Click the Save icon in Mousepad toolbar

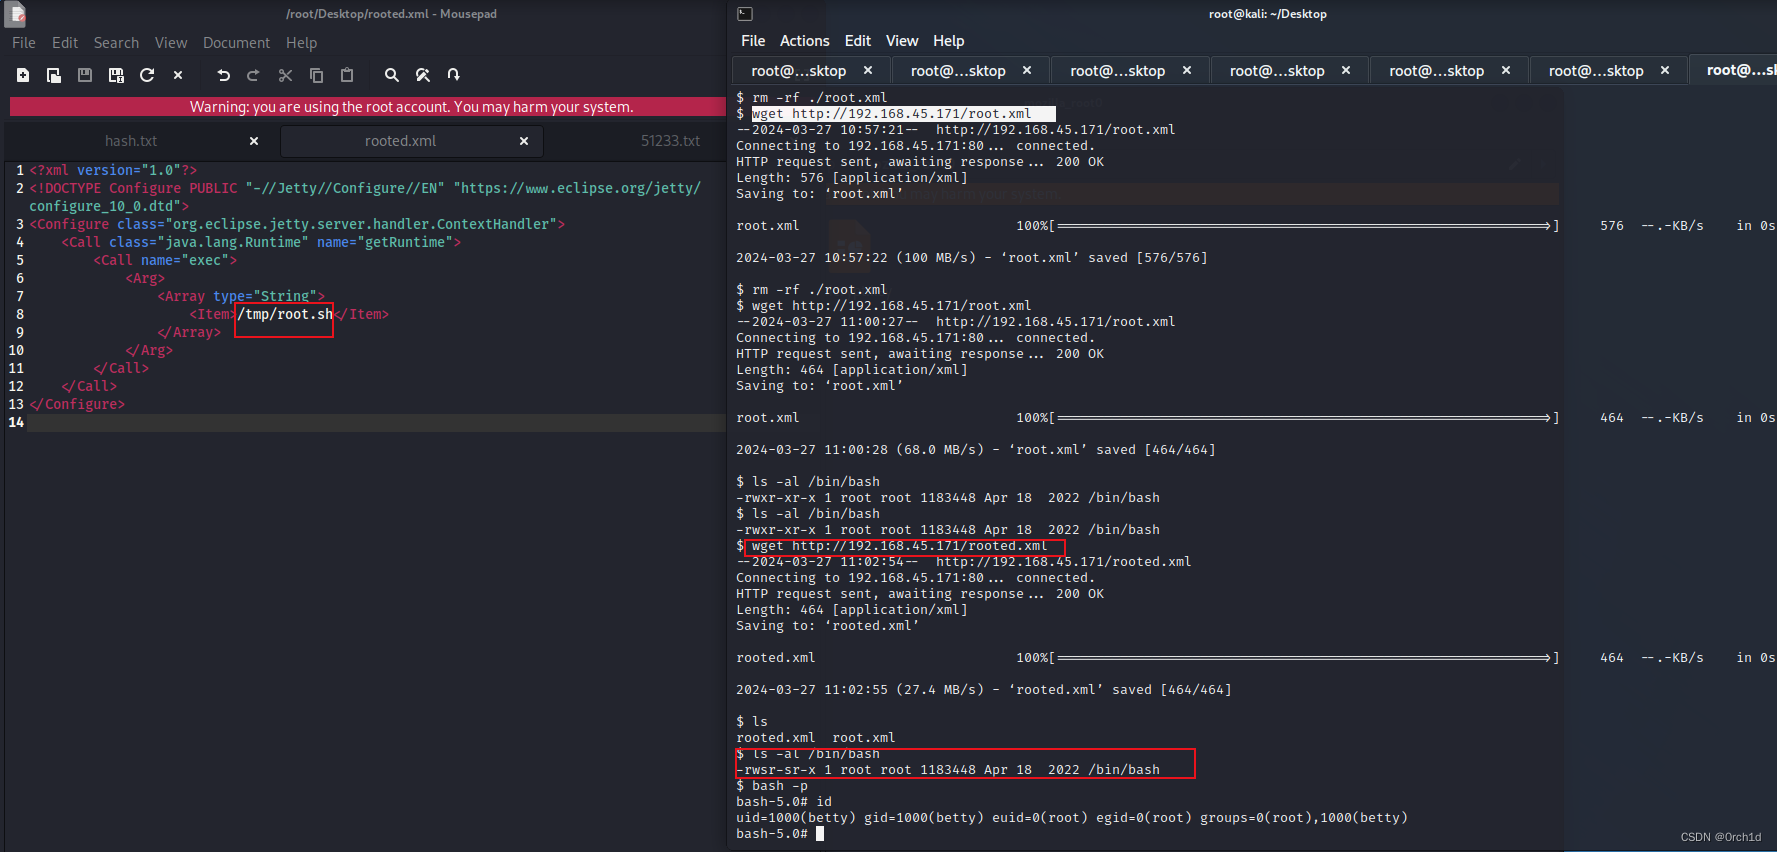point(85,75)
